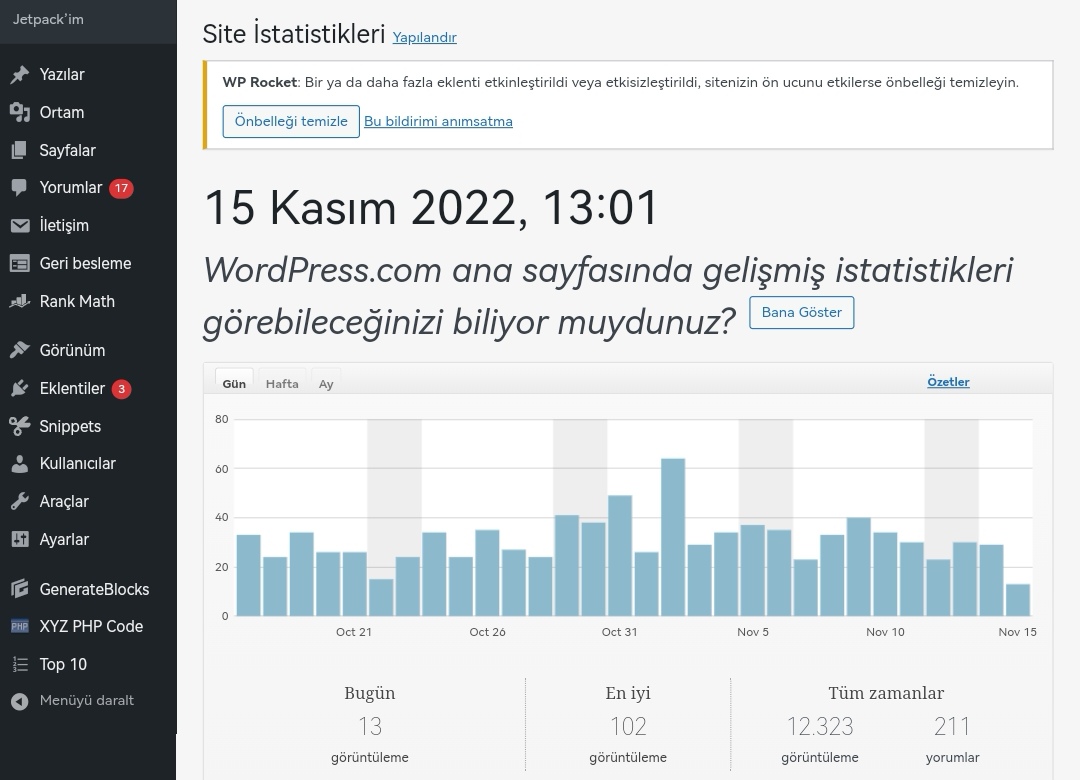The image size is (1080, 780).
Task: Click the tallest chart bar near Nov 2
Action: point(673,537)
